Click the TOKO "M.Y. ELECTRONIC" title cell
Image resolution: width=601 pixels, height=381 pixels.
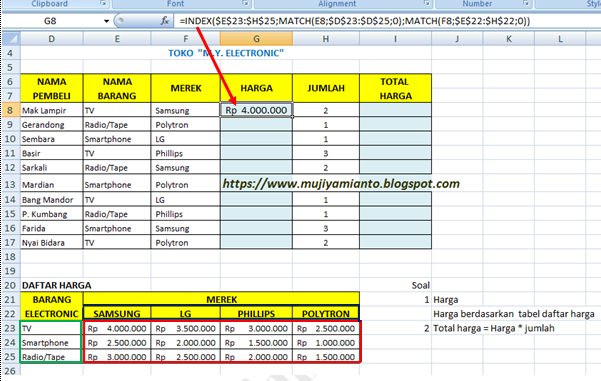(226, 53)
